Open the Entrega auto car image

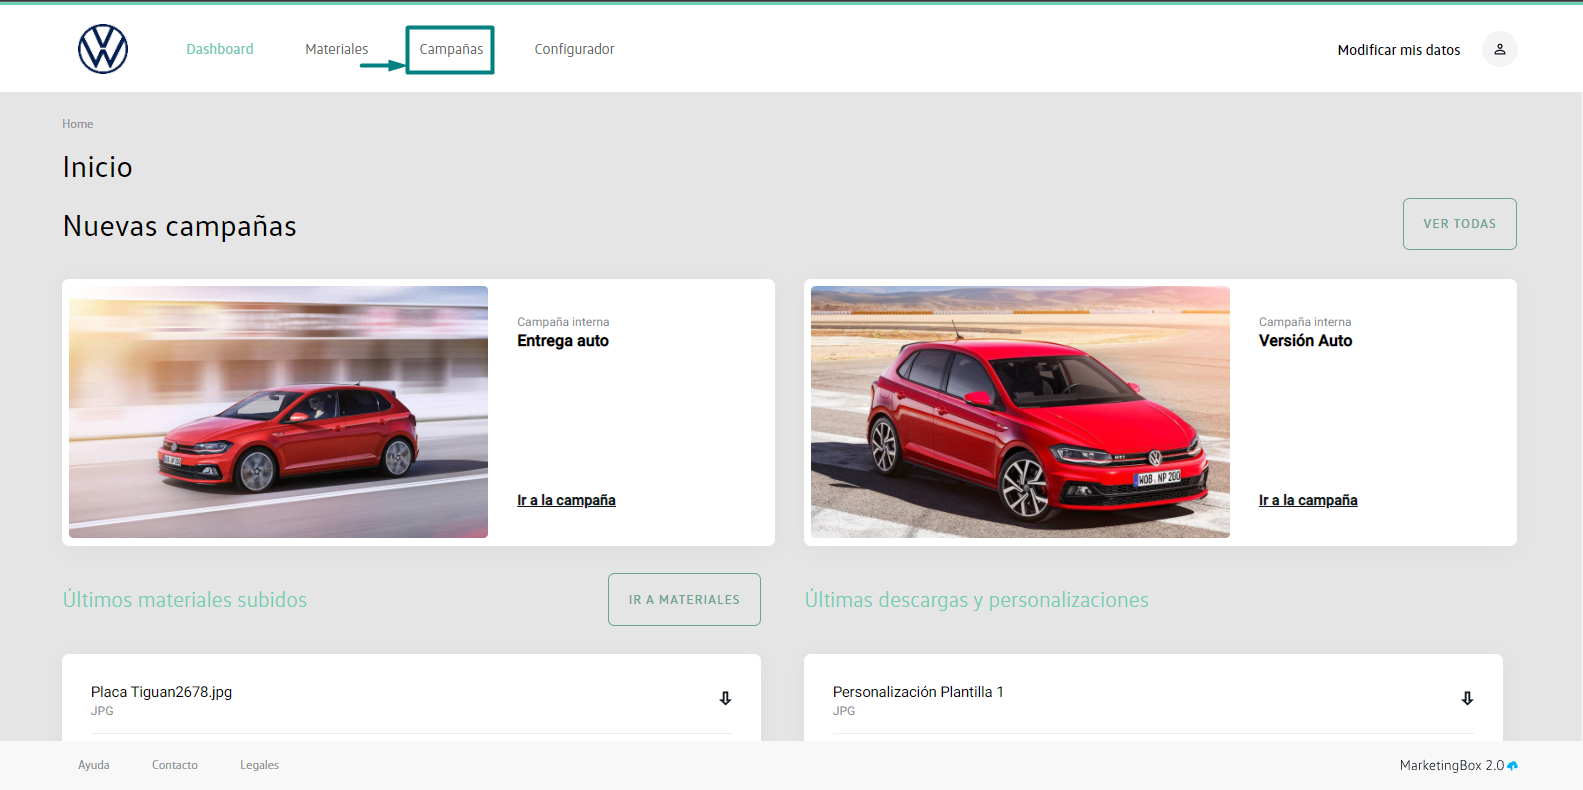click(278, 412)
